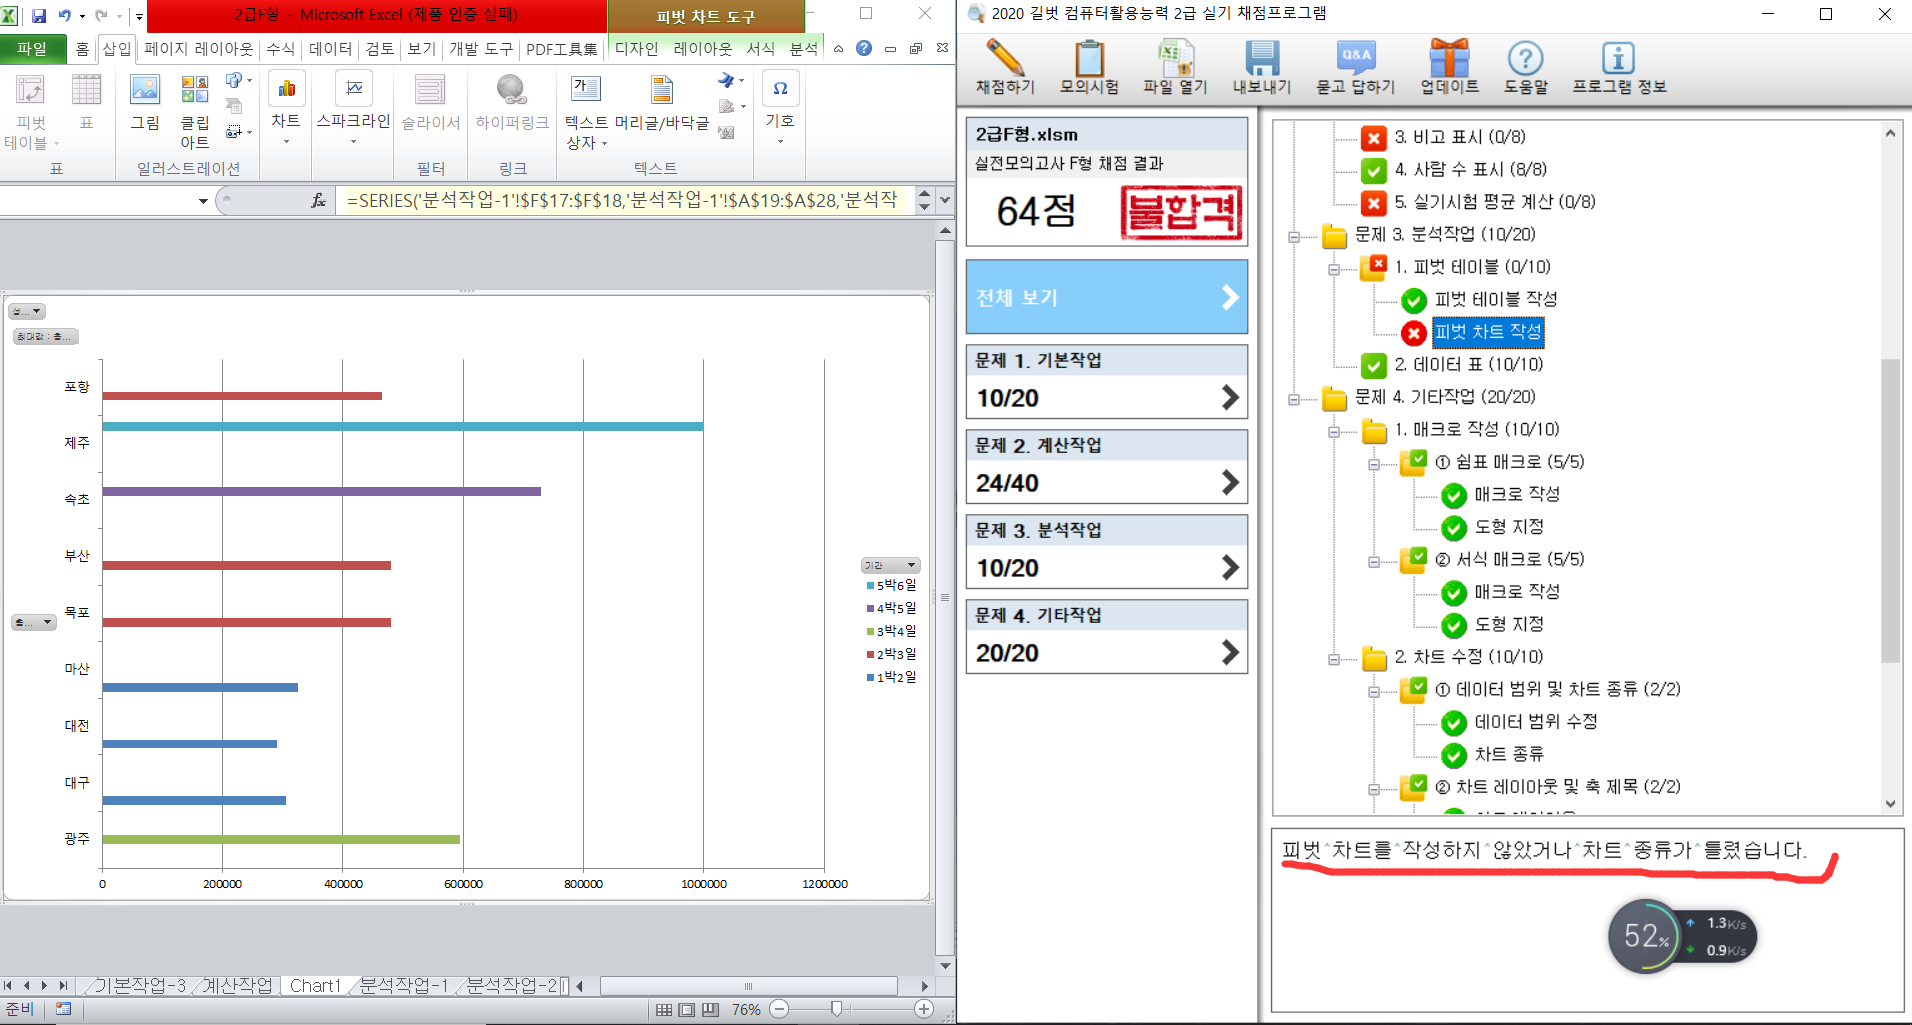Click the 채점하기 pencil icon

1005,60
